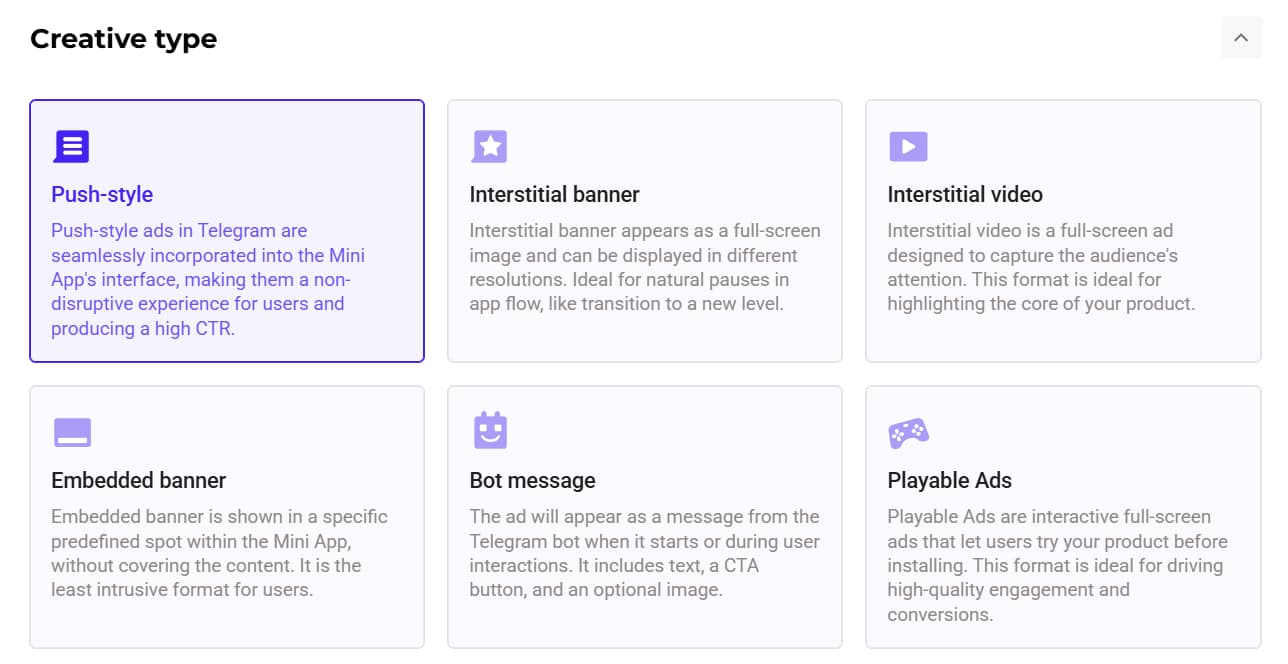Click the Embedded banner description text
Image resolution: width=1288 pixels, height=664 pixels.
click(x=219, y=553)
